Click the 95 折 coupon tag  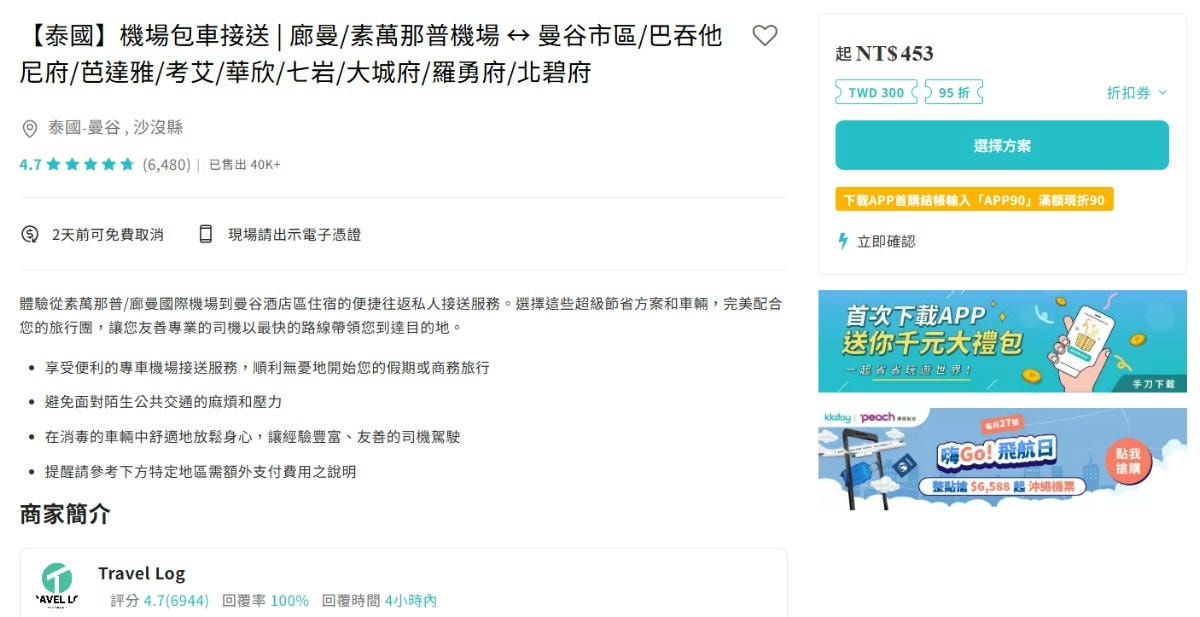pyautogui.click(x=954, y=92)
